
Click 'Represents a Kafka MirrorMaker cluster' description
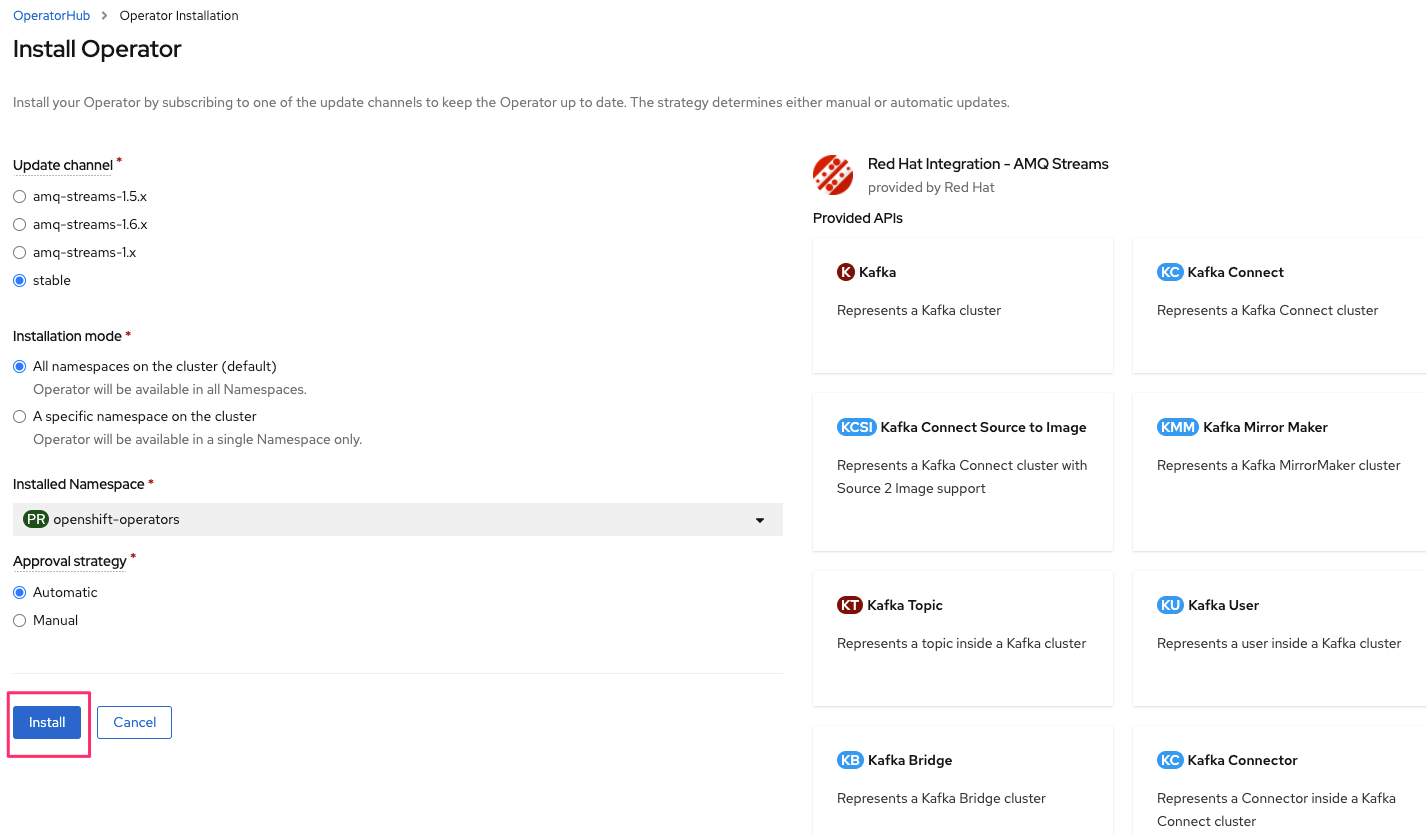(x=1278, y=465)
